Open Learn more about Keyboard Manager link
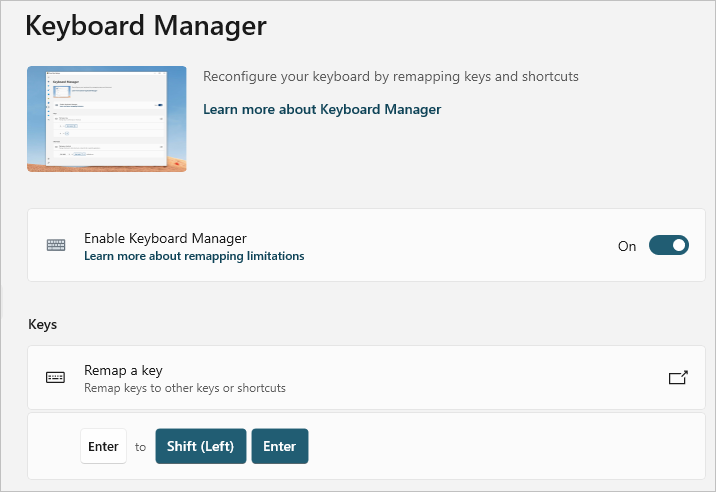The width and height of the screenshot is (716, 492). 322,109
